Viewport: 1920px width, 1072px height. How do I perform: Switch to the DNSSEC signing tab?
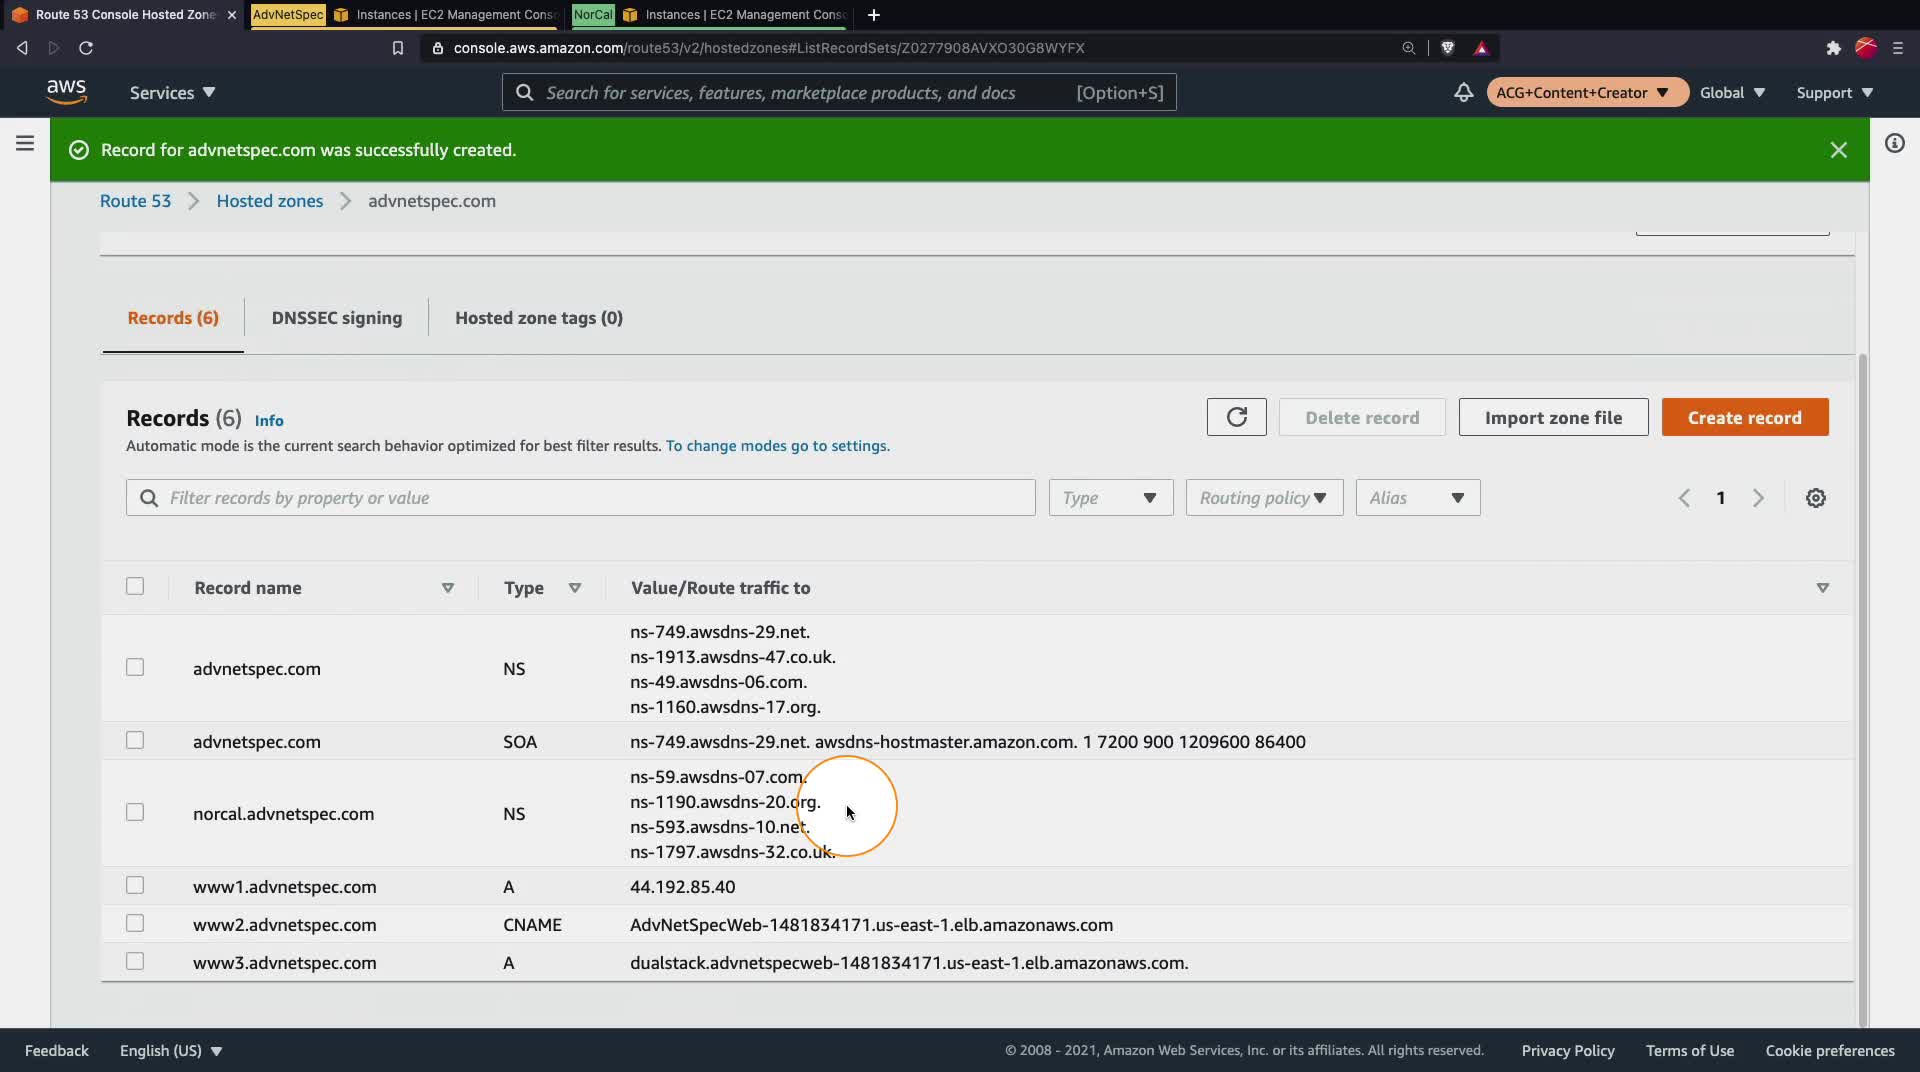[337, 318]
